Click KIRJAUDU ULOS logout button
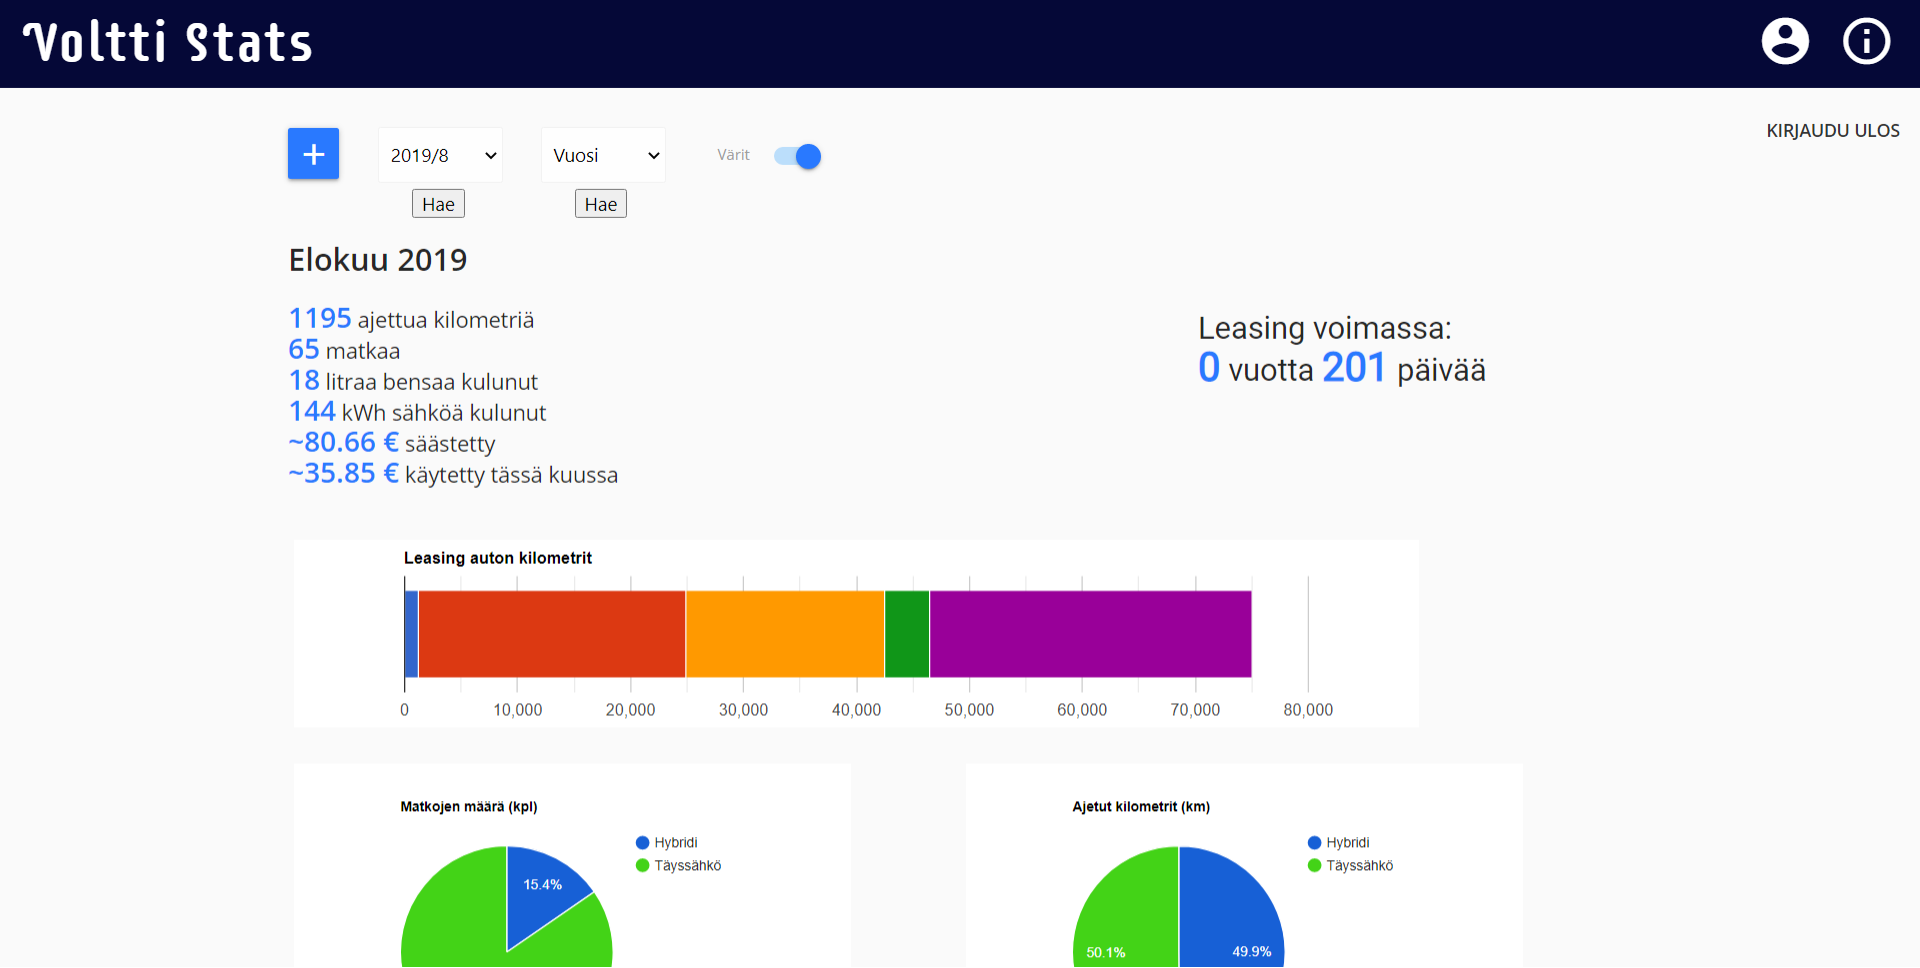This screenshot has height=968, width=1920. pos(1833,131)
